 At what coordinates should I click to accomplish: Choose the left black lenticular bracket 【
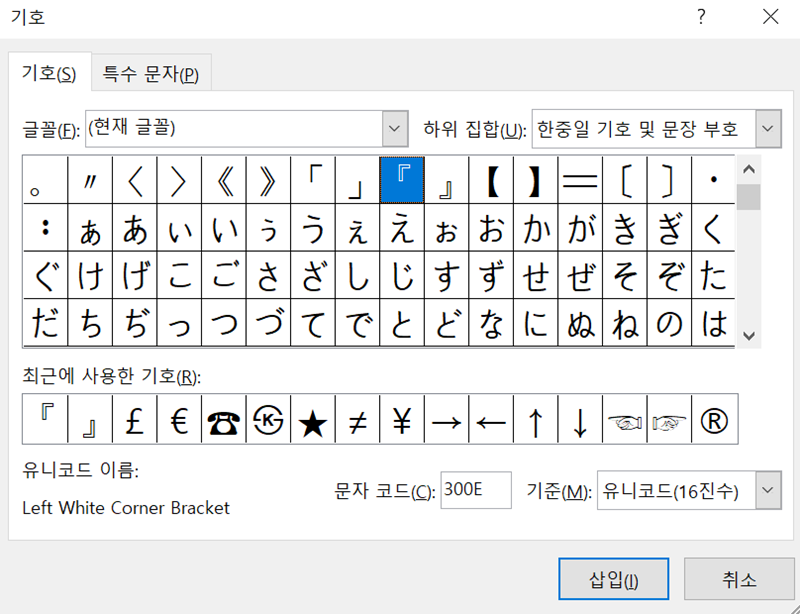pyautogui.click(x=491, y=180)
